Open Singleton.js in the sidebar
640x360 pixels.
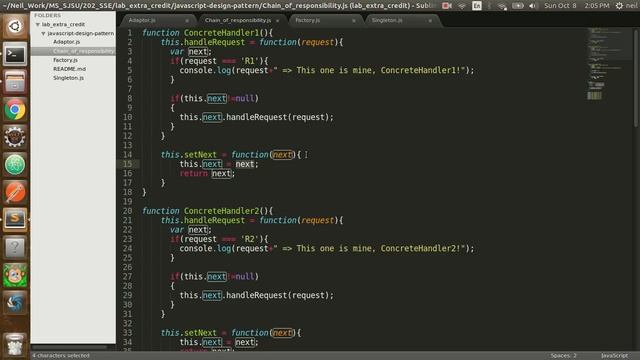[68, 78]
